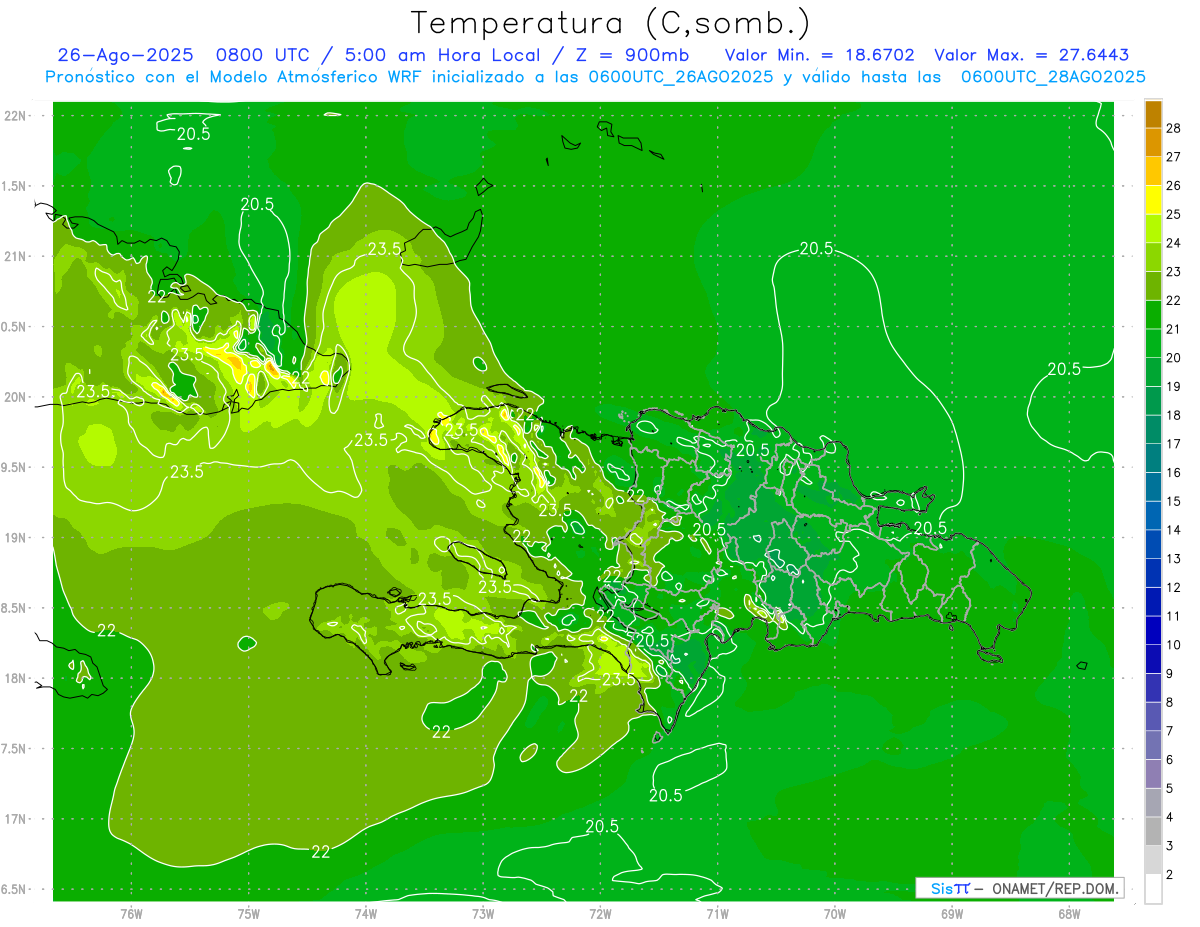Click the longitude axis label "76W"
Image resolution: width=1200 pixels, height=927 pixels.
(131, 913)
